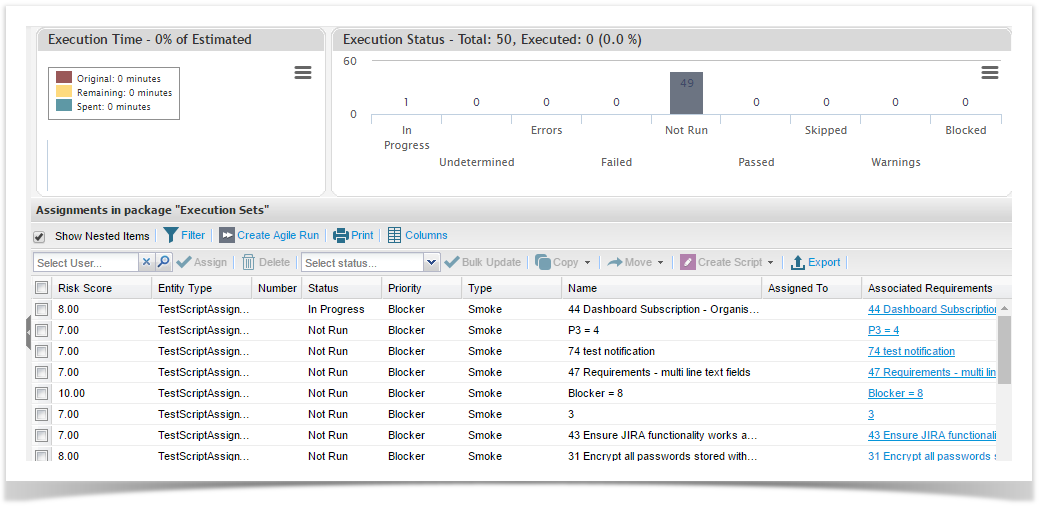Open the Filter funnel icon

coord(171,235)
